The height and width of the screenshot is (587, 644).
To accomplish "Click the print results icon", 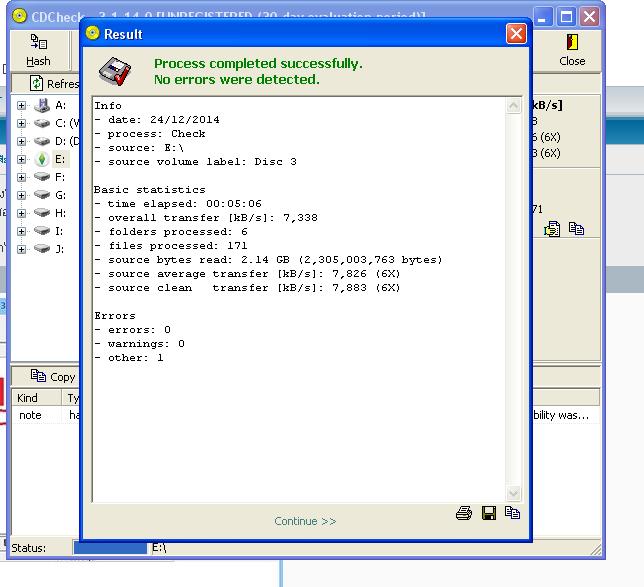I will pyautogui.click(x=464, y=513).
